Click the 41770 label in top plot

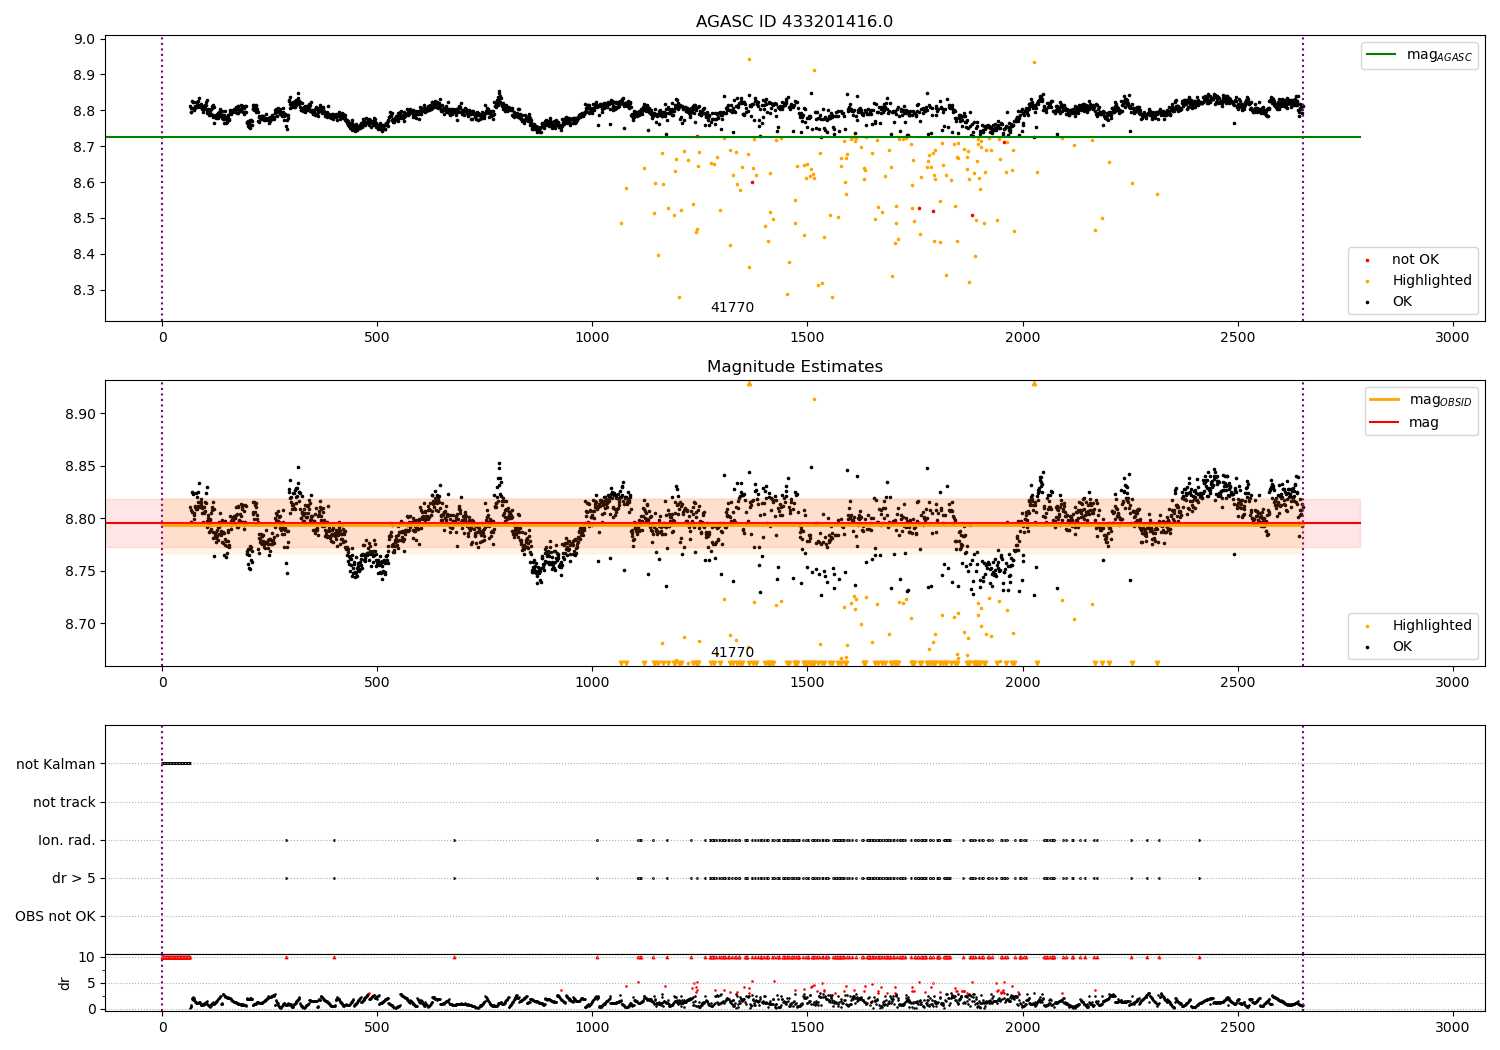(x=732, y=308)
